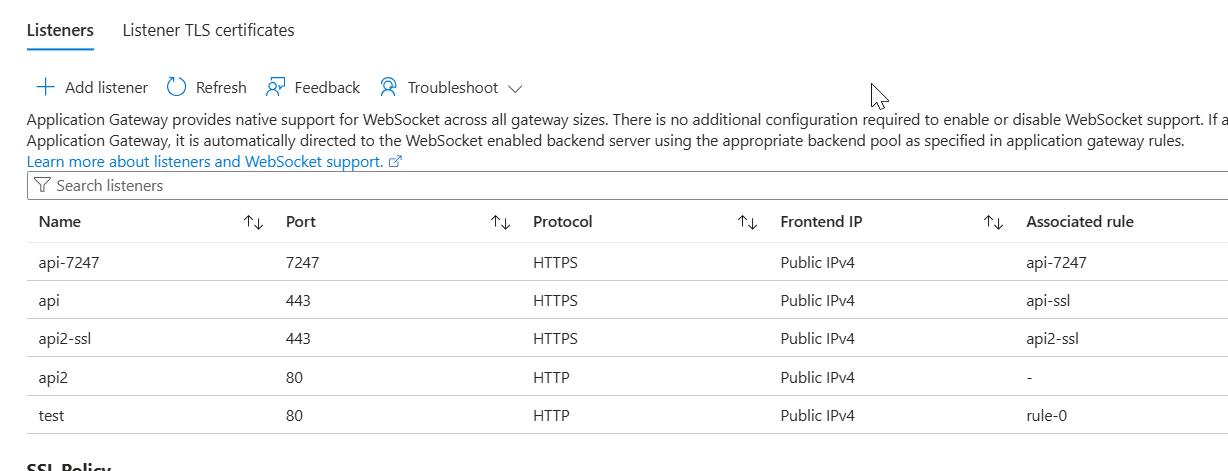Open the api-7247 listener row

click(x=69, y=263)
